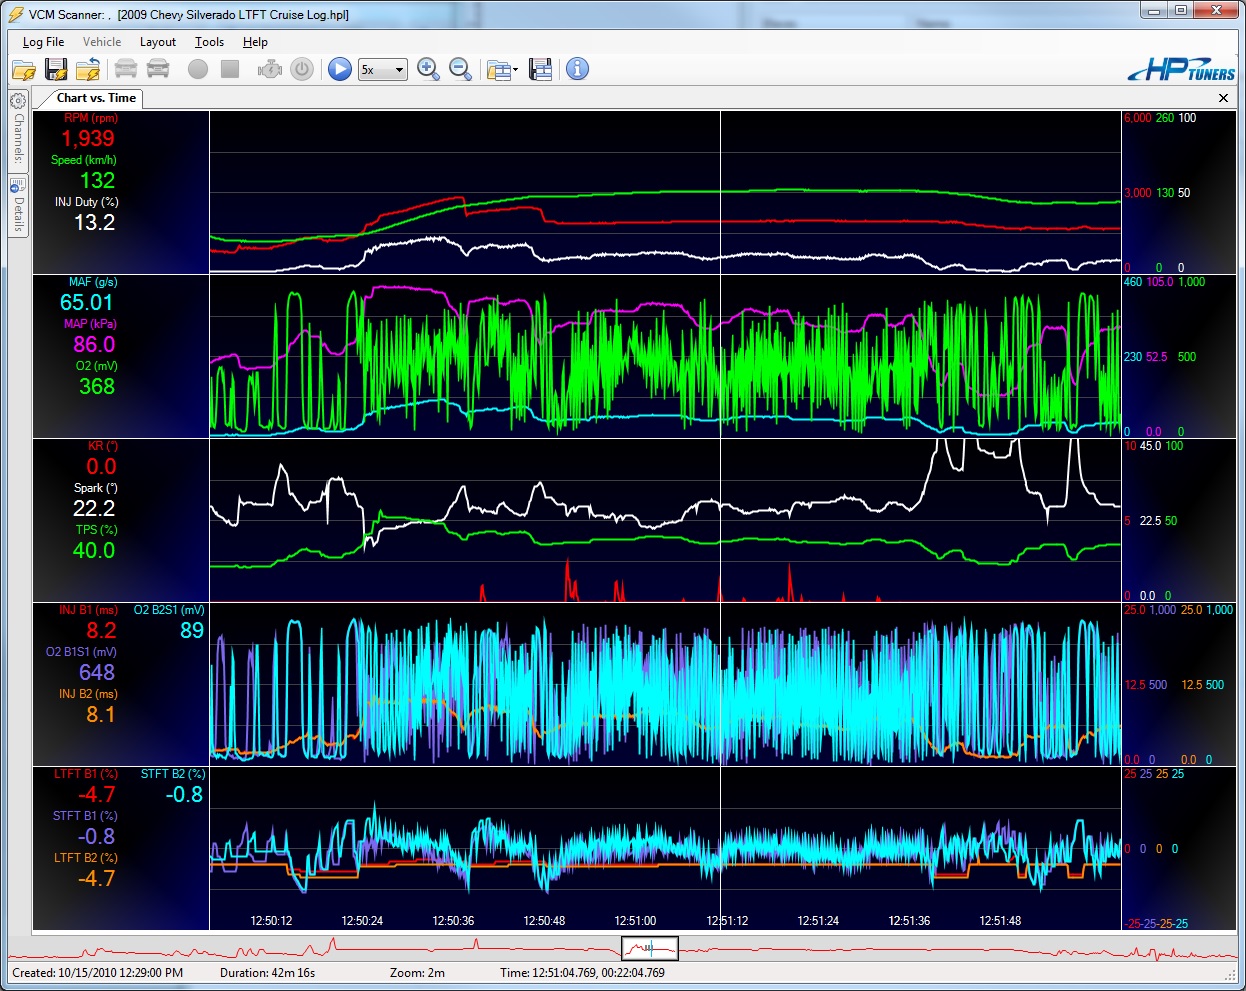Screen dimensions: 1246x991
Task: Click the folder icon with return arrow
Action: (88, 69)
